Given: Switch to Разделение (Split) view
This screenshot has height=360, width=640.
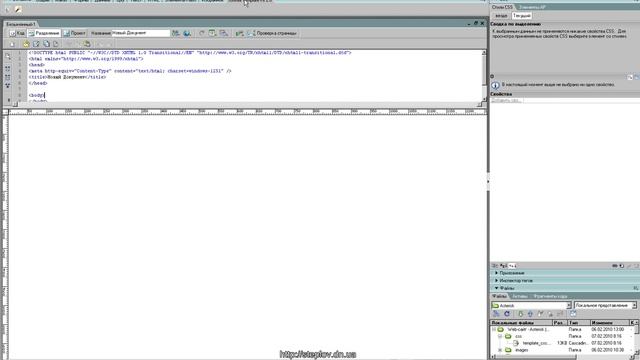Looking at the screenshot, I should (44, 33).
